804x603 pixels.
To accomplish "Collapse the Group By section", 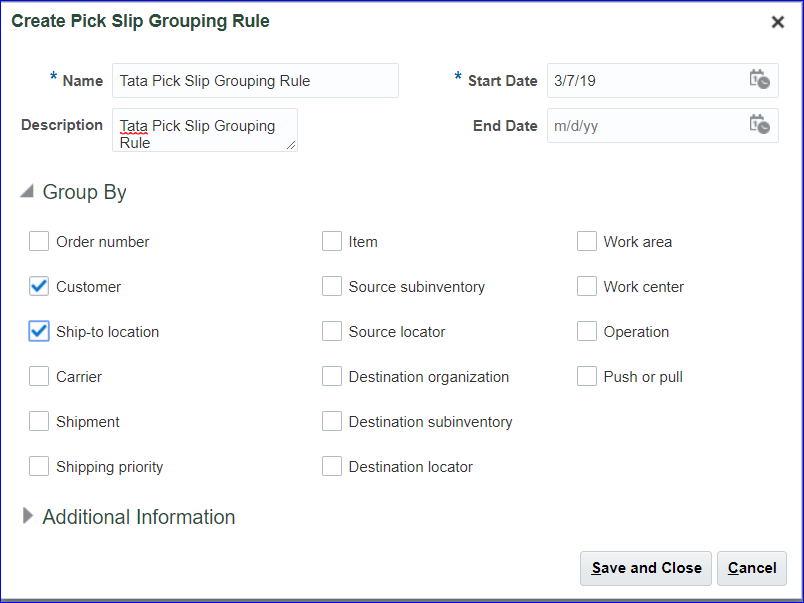I will [x=27, y=192].
